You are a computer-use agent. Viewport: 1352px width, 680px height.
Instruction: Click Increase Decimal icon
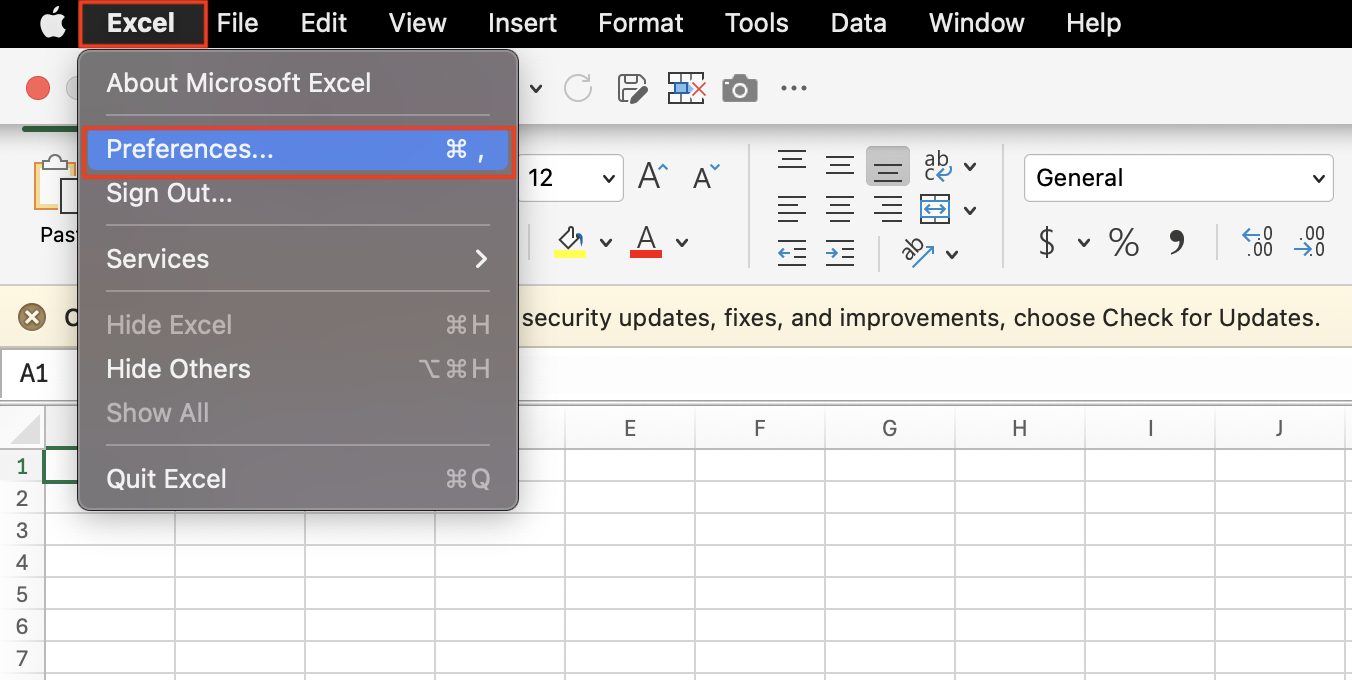coord(1257,241)
